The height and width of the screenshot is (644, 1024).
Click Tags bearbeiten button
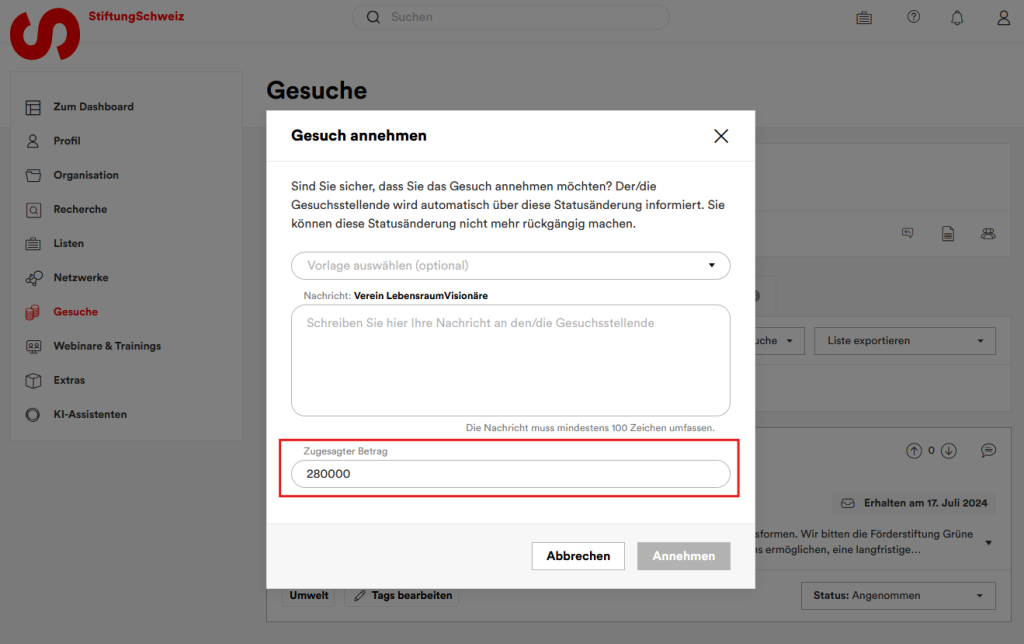click(x=401, y=596)
